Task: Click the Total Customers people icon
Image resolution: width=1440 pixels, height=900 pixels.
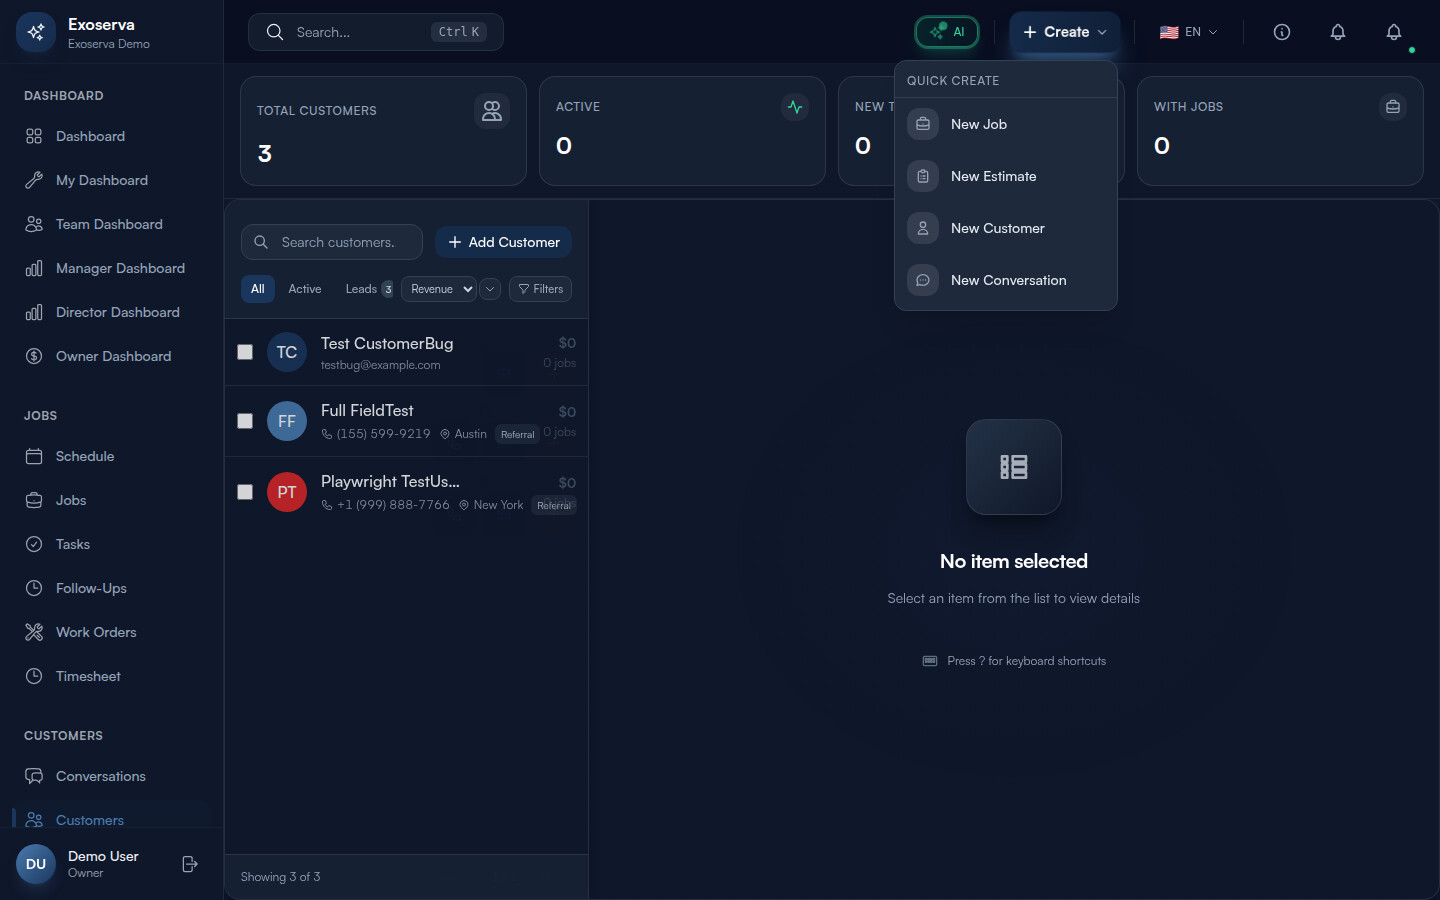Action: (491, 111)
